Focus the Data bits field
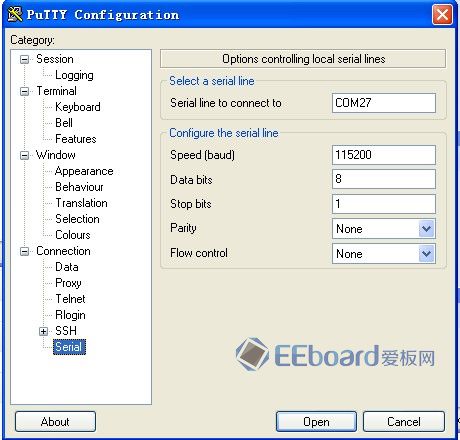Image resolution: width=460 pixels, height=440 pixels. (384, 179)
